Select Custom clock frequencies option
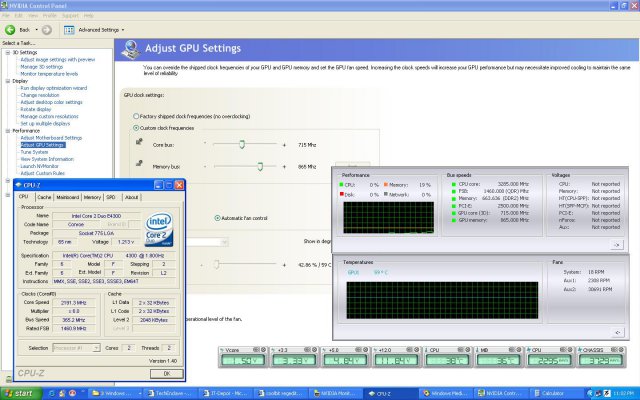Viewport: 640px width, 400px height. 136,128
